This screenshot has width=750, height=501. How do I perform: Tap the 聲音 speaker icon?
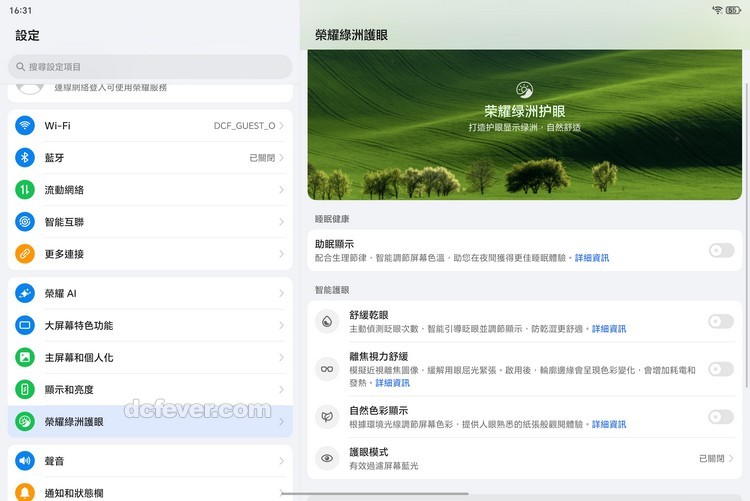[x=25, y=461]
